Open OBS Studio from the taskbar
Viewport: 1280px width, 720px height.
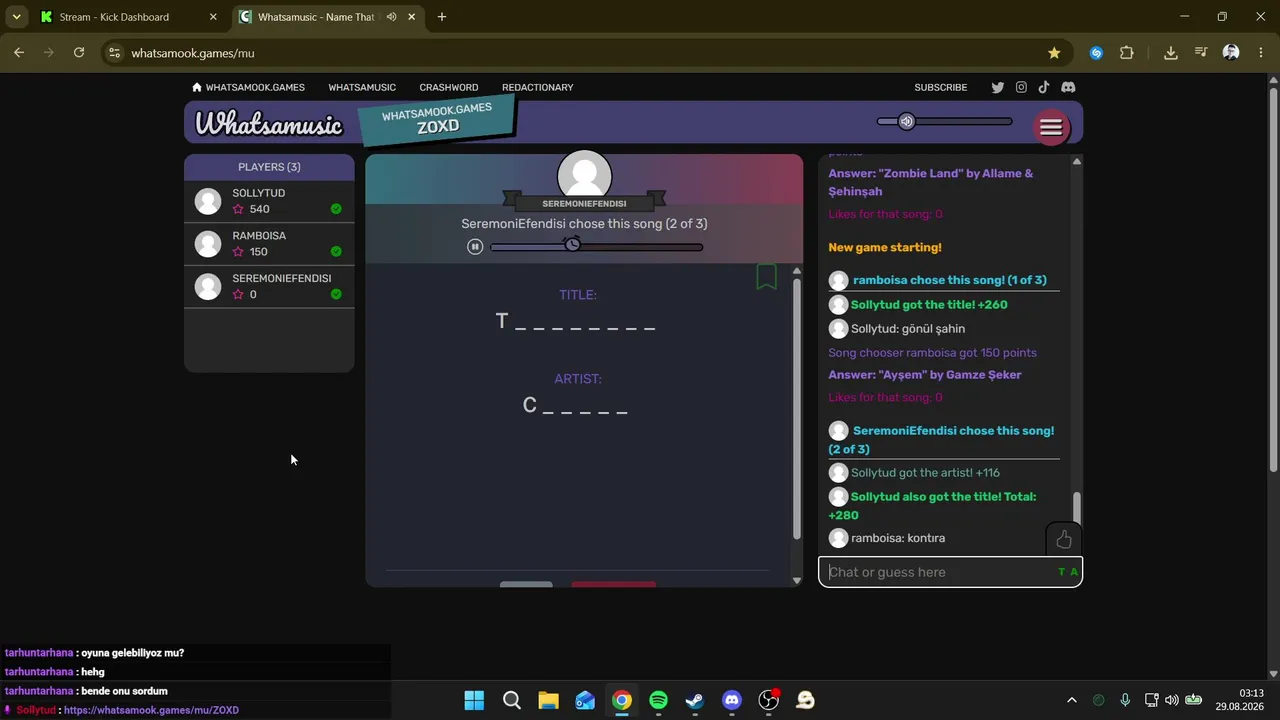[768, 700]
